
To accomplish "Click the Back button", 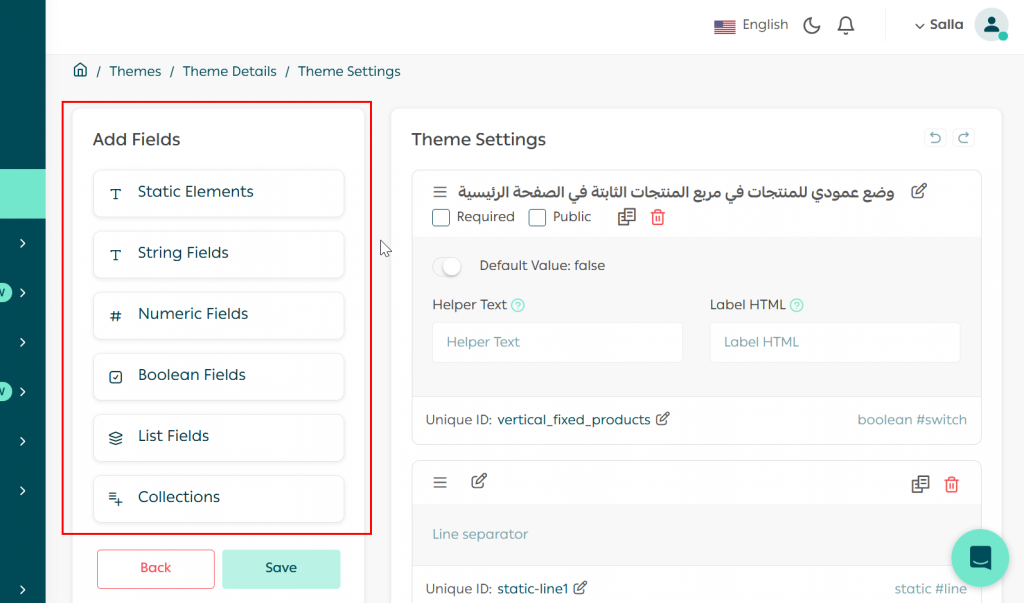I will point(155,568).
